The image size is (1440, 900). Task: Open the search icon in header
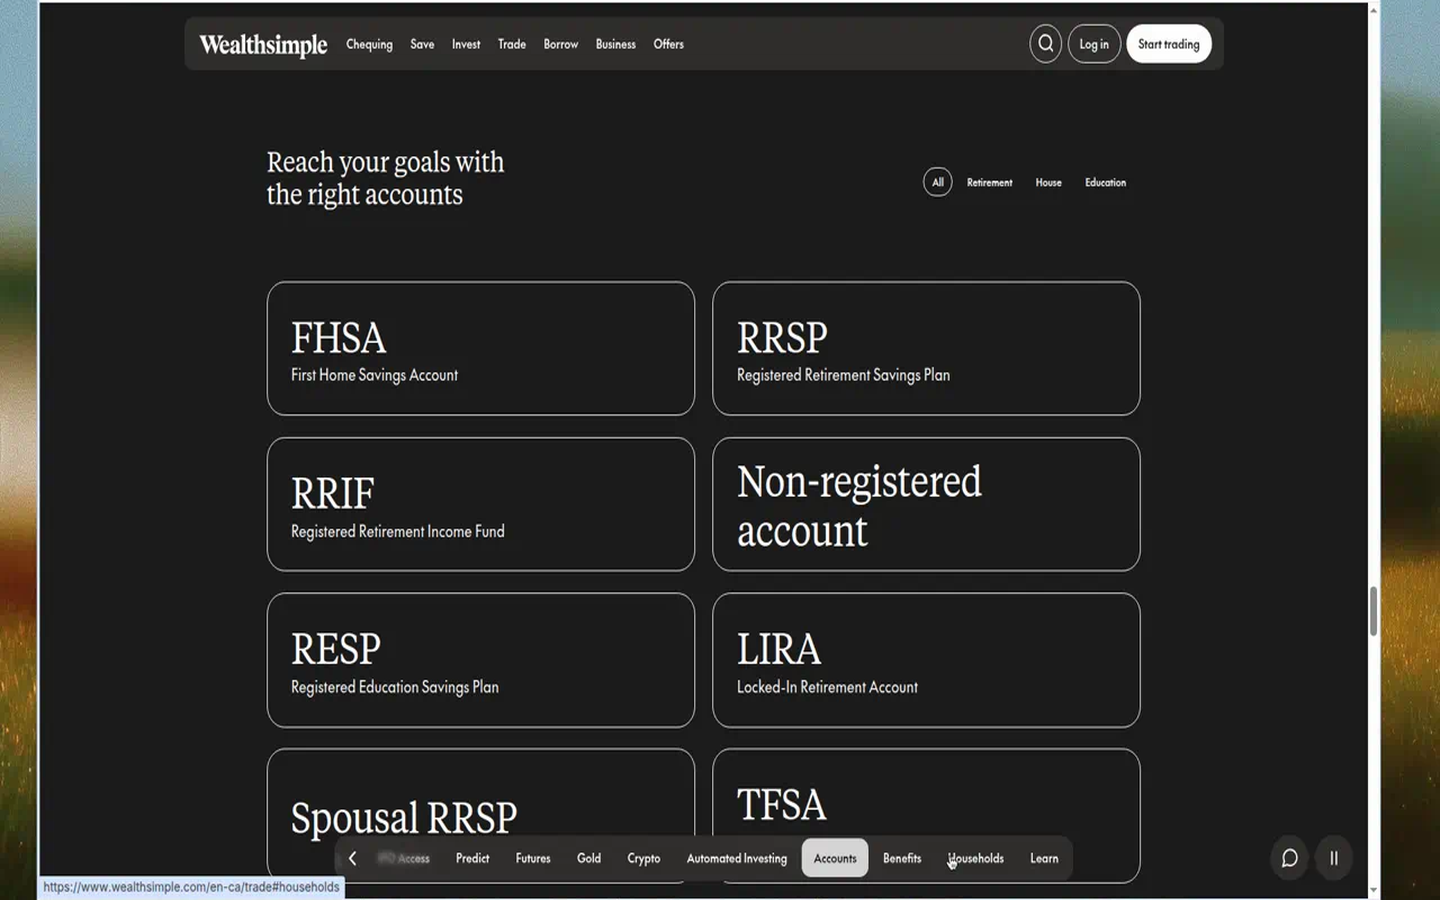pos(1045,44)
